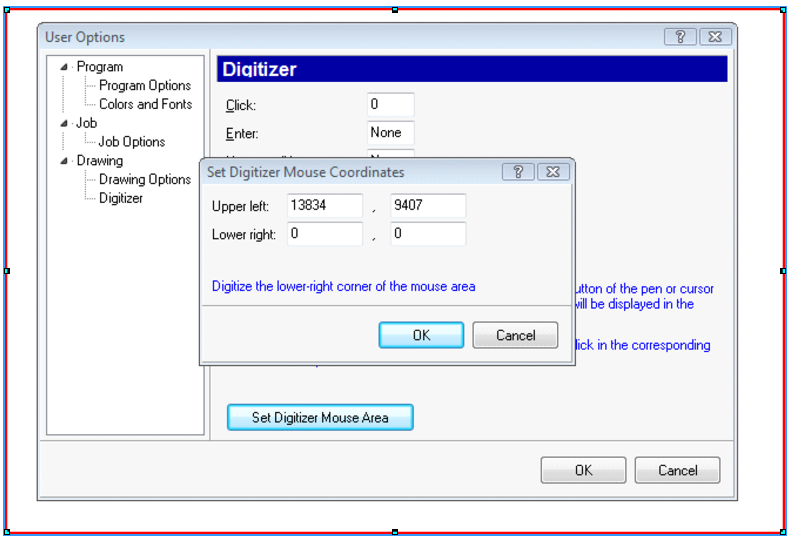Click the help button in User Options title bar
This screenshot has height=540, width=794.
tap(680, 37)
